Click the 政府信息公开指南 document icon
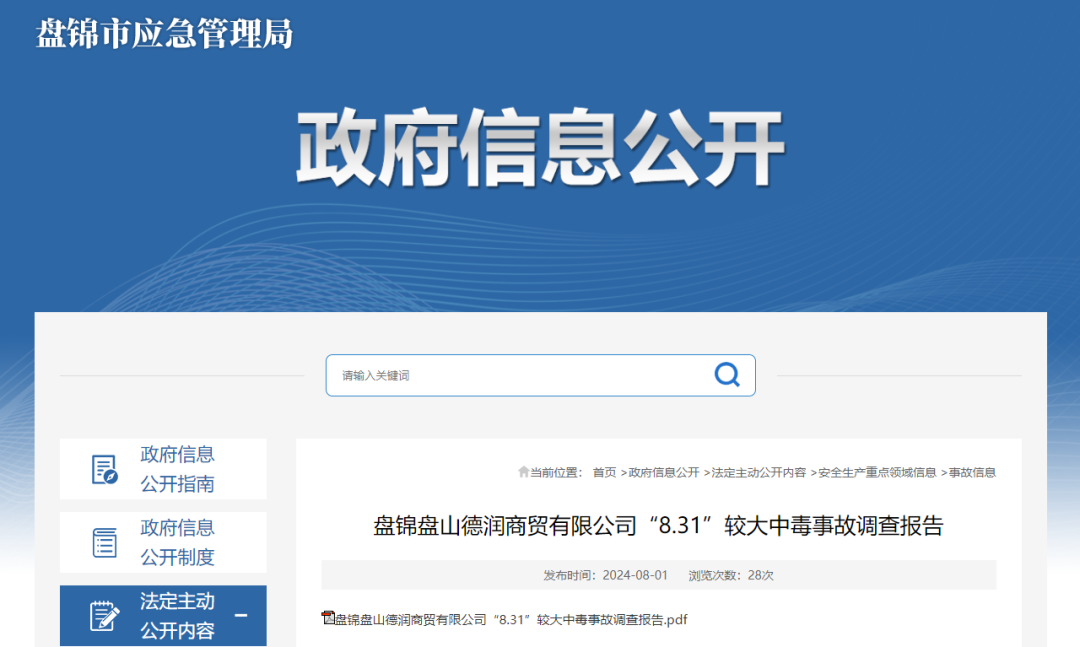Viewport: 1080px width, 647px height. click(104, 469)
